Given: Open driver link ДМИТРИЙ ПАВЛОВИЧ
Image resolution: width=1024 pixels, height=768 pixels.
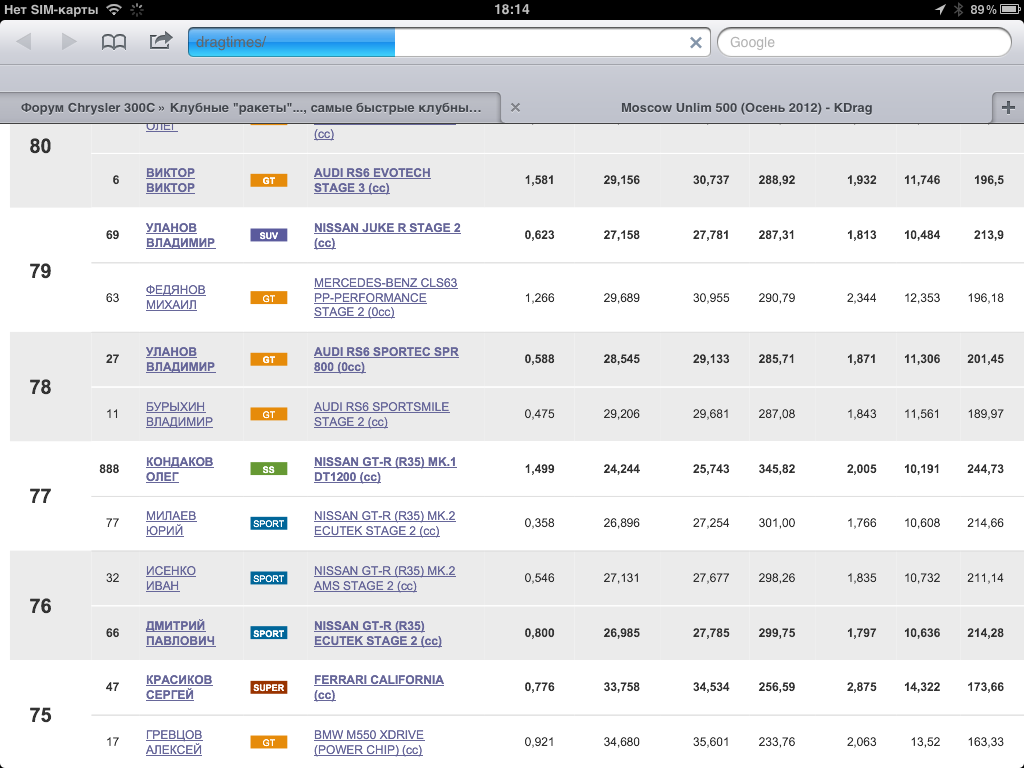Looking at the screenshot, I should (x=180, y=633).
